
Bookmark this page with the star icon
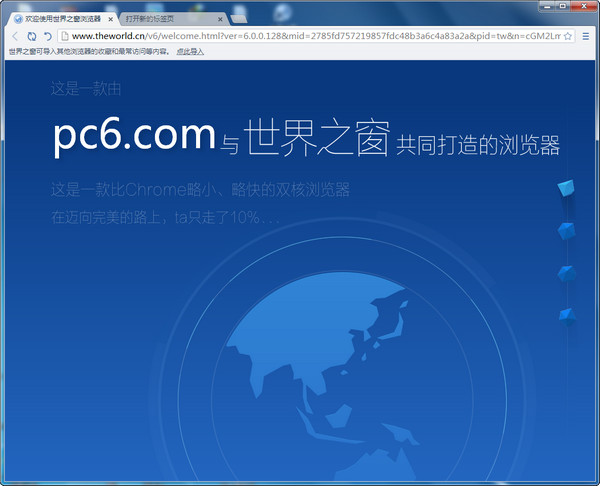pyautogui.click(x=568, y=36)
